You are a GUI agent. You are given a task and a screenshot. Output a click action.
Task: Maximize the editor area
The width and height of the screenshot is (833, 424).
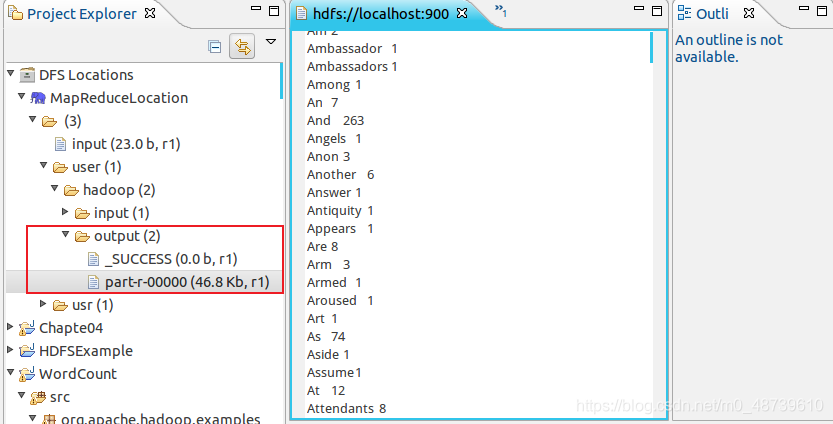click(657, 11)
